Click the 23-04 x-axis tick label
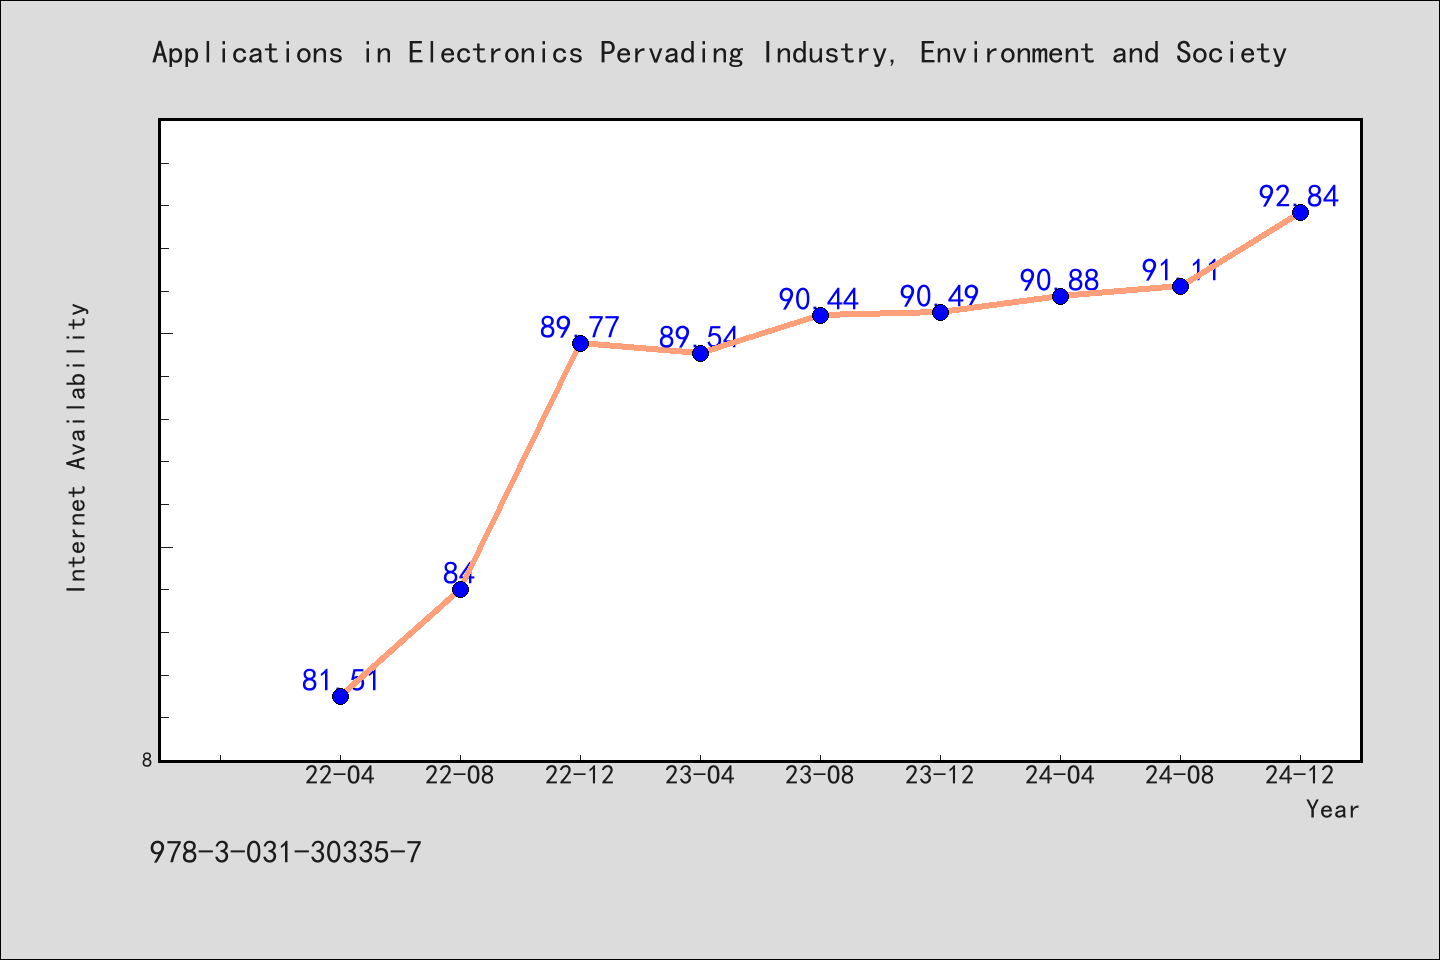The width and height of the screenshot is (1440, 960). click(700, 776)
